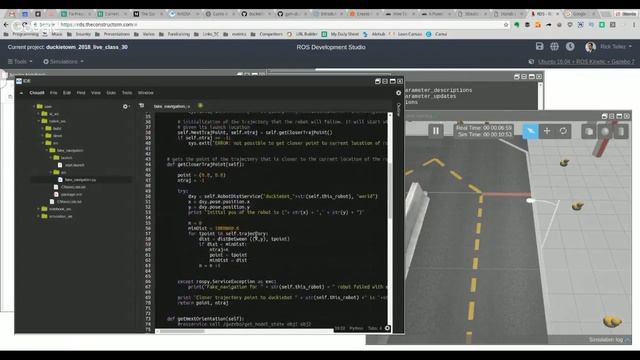Open File menu in IDE
Screen dimensions: 640x360
[53, 93]
